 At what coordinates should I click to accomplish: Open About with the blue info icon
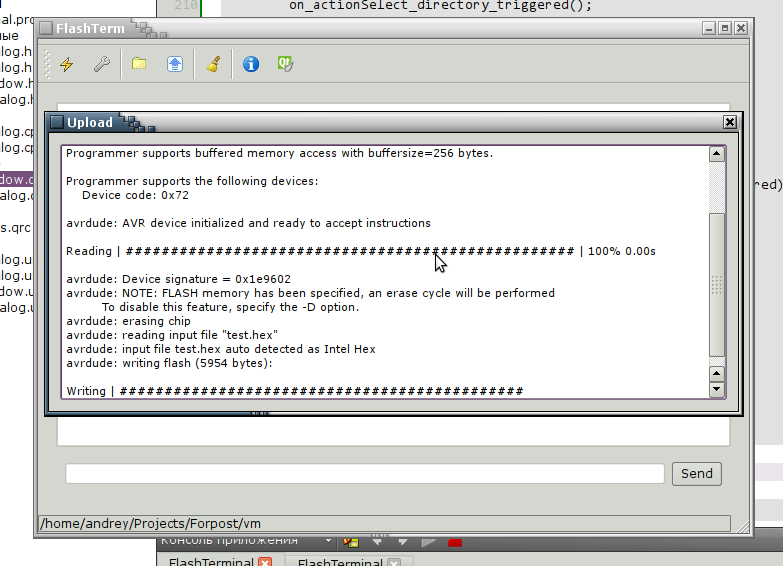coord(251,64)
